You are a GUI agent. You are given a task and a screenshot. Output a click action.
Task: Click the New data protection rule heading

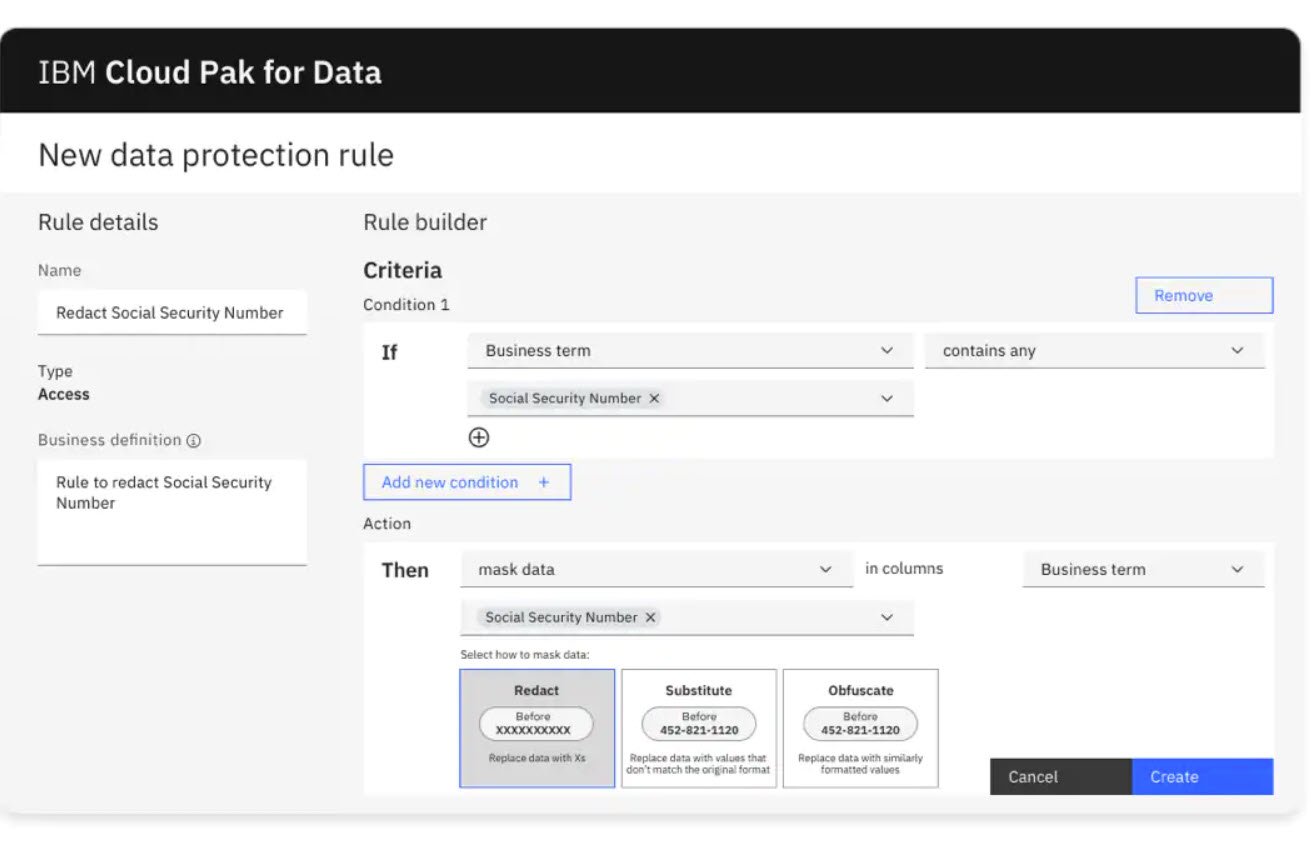[216, 155]
